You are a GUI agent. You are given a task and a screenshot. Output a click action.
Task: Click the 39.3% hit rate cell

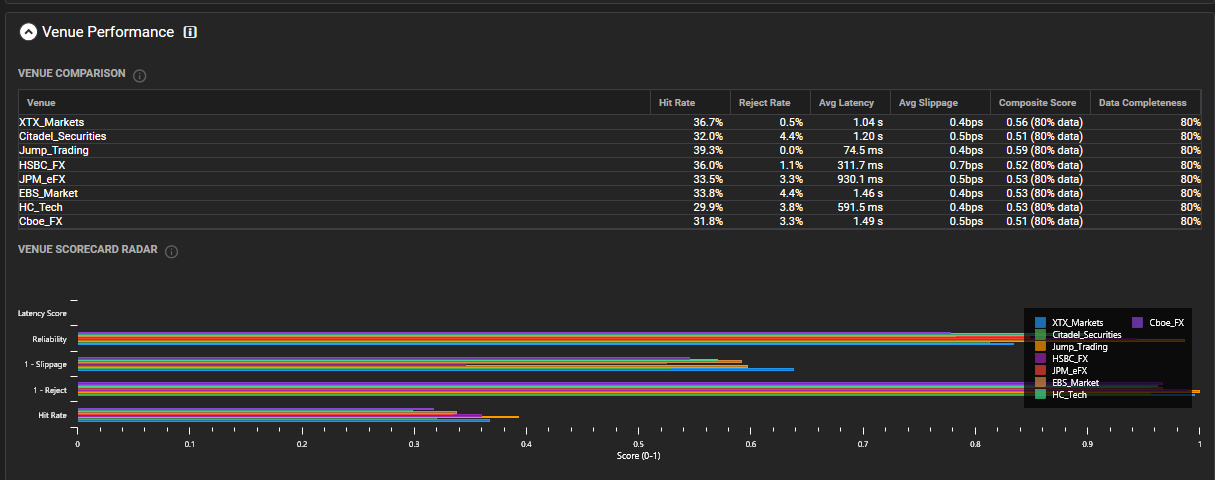(690, 150)
